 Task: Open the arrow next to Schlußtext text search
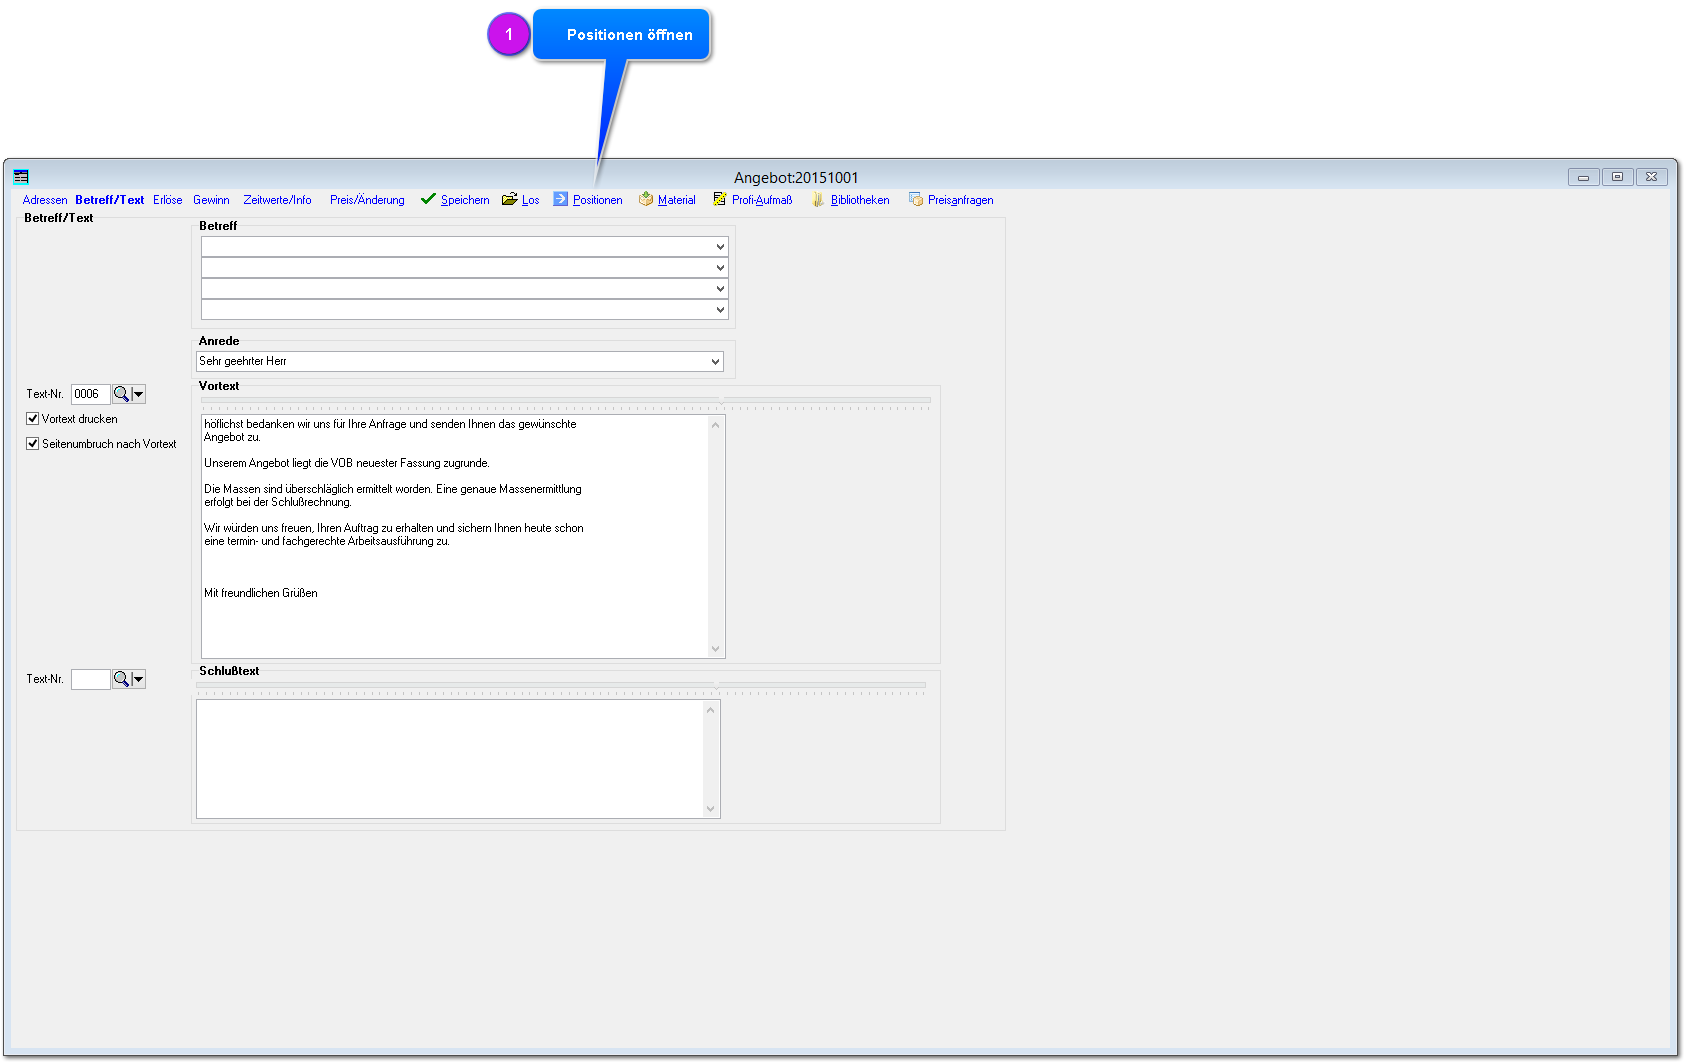139,679
